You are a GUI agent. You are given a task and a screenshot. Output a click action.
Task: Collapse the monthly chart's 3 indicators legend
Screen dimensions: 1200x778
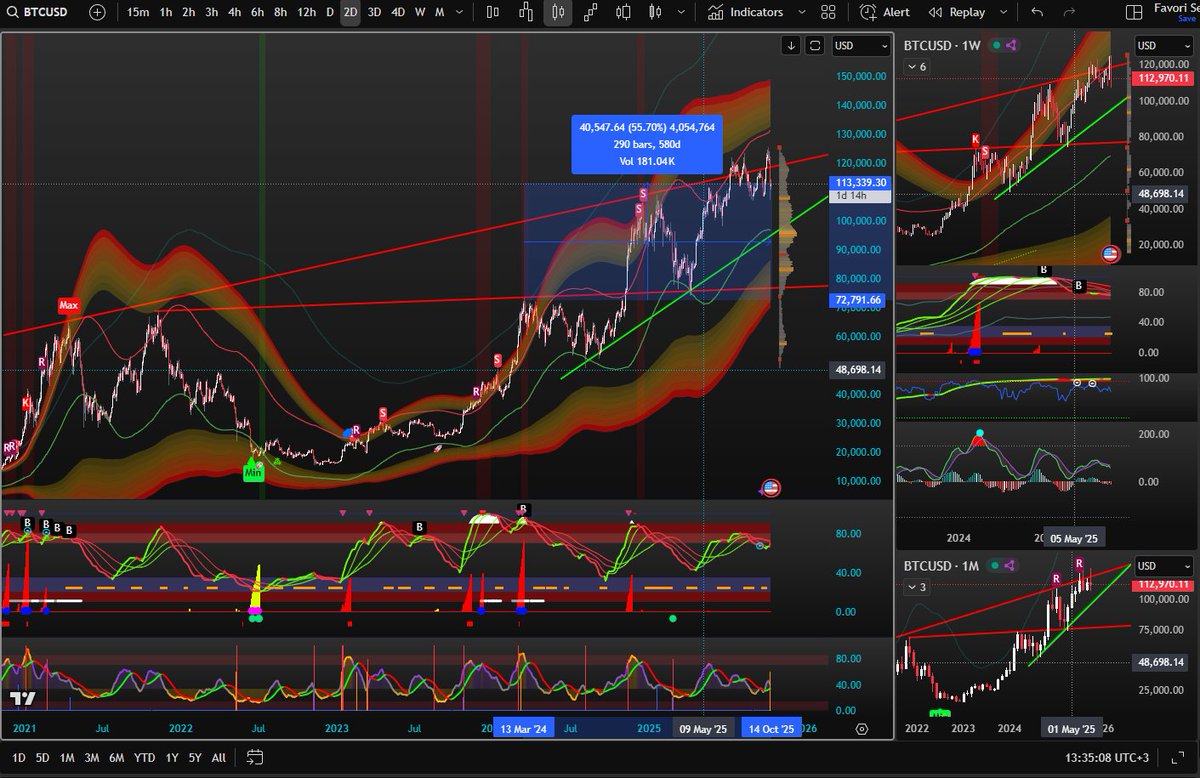[917, 587]
